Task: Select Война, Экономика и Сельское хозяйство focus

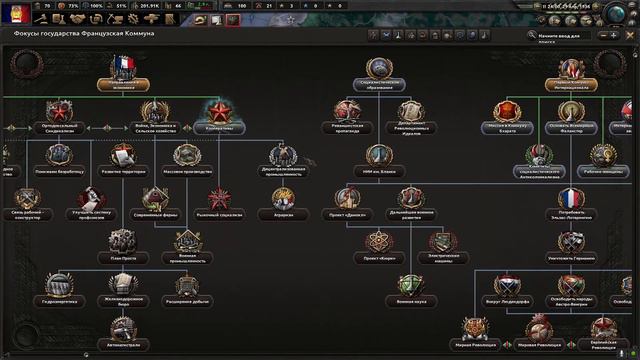Action: tap(155, 118)
